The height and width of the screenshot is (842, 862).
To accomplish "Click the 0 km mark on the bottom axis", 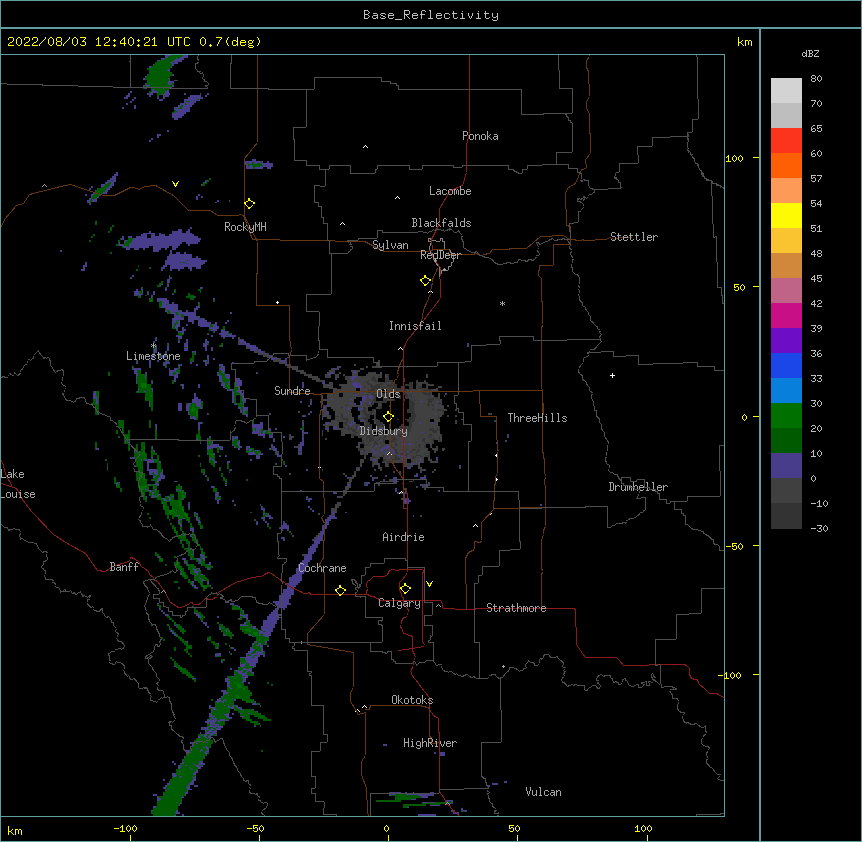I will pyautogui.click(x=386, y=829).
